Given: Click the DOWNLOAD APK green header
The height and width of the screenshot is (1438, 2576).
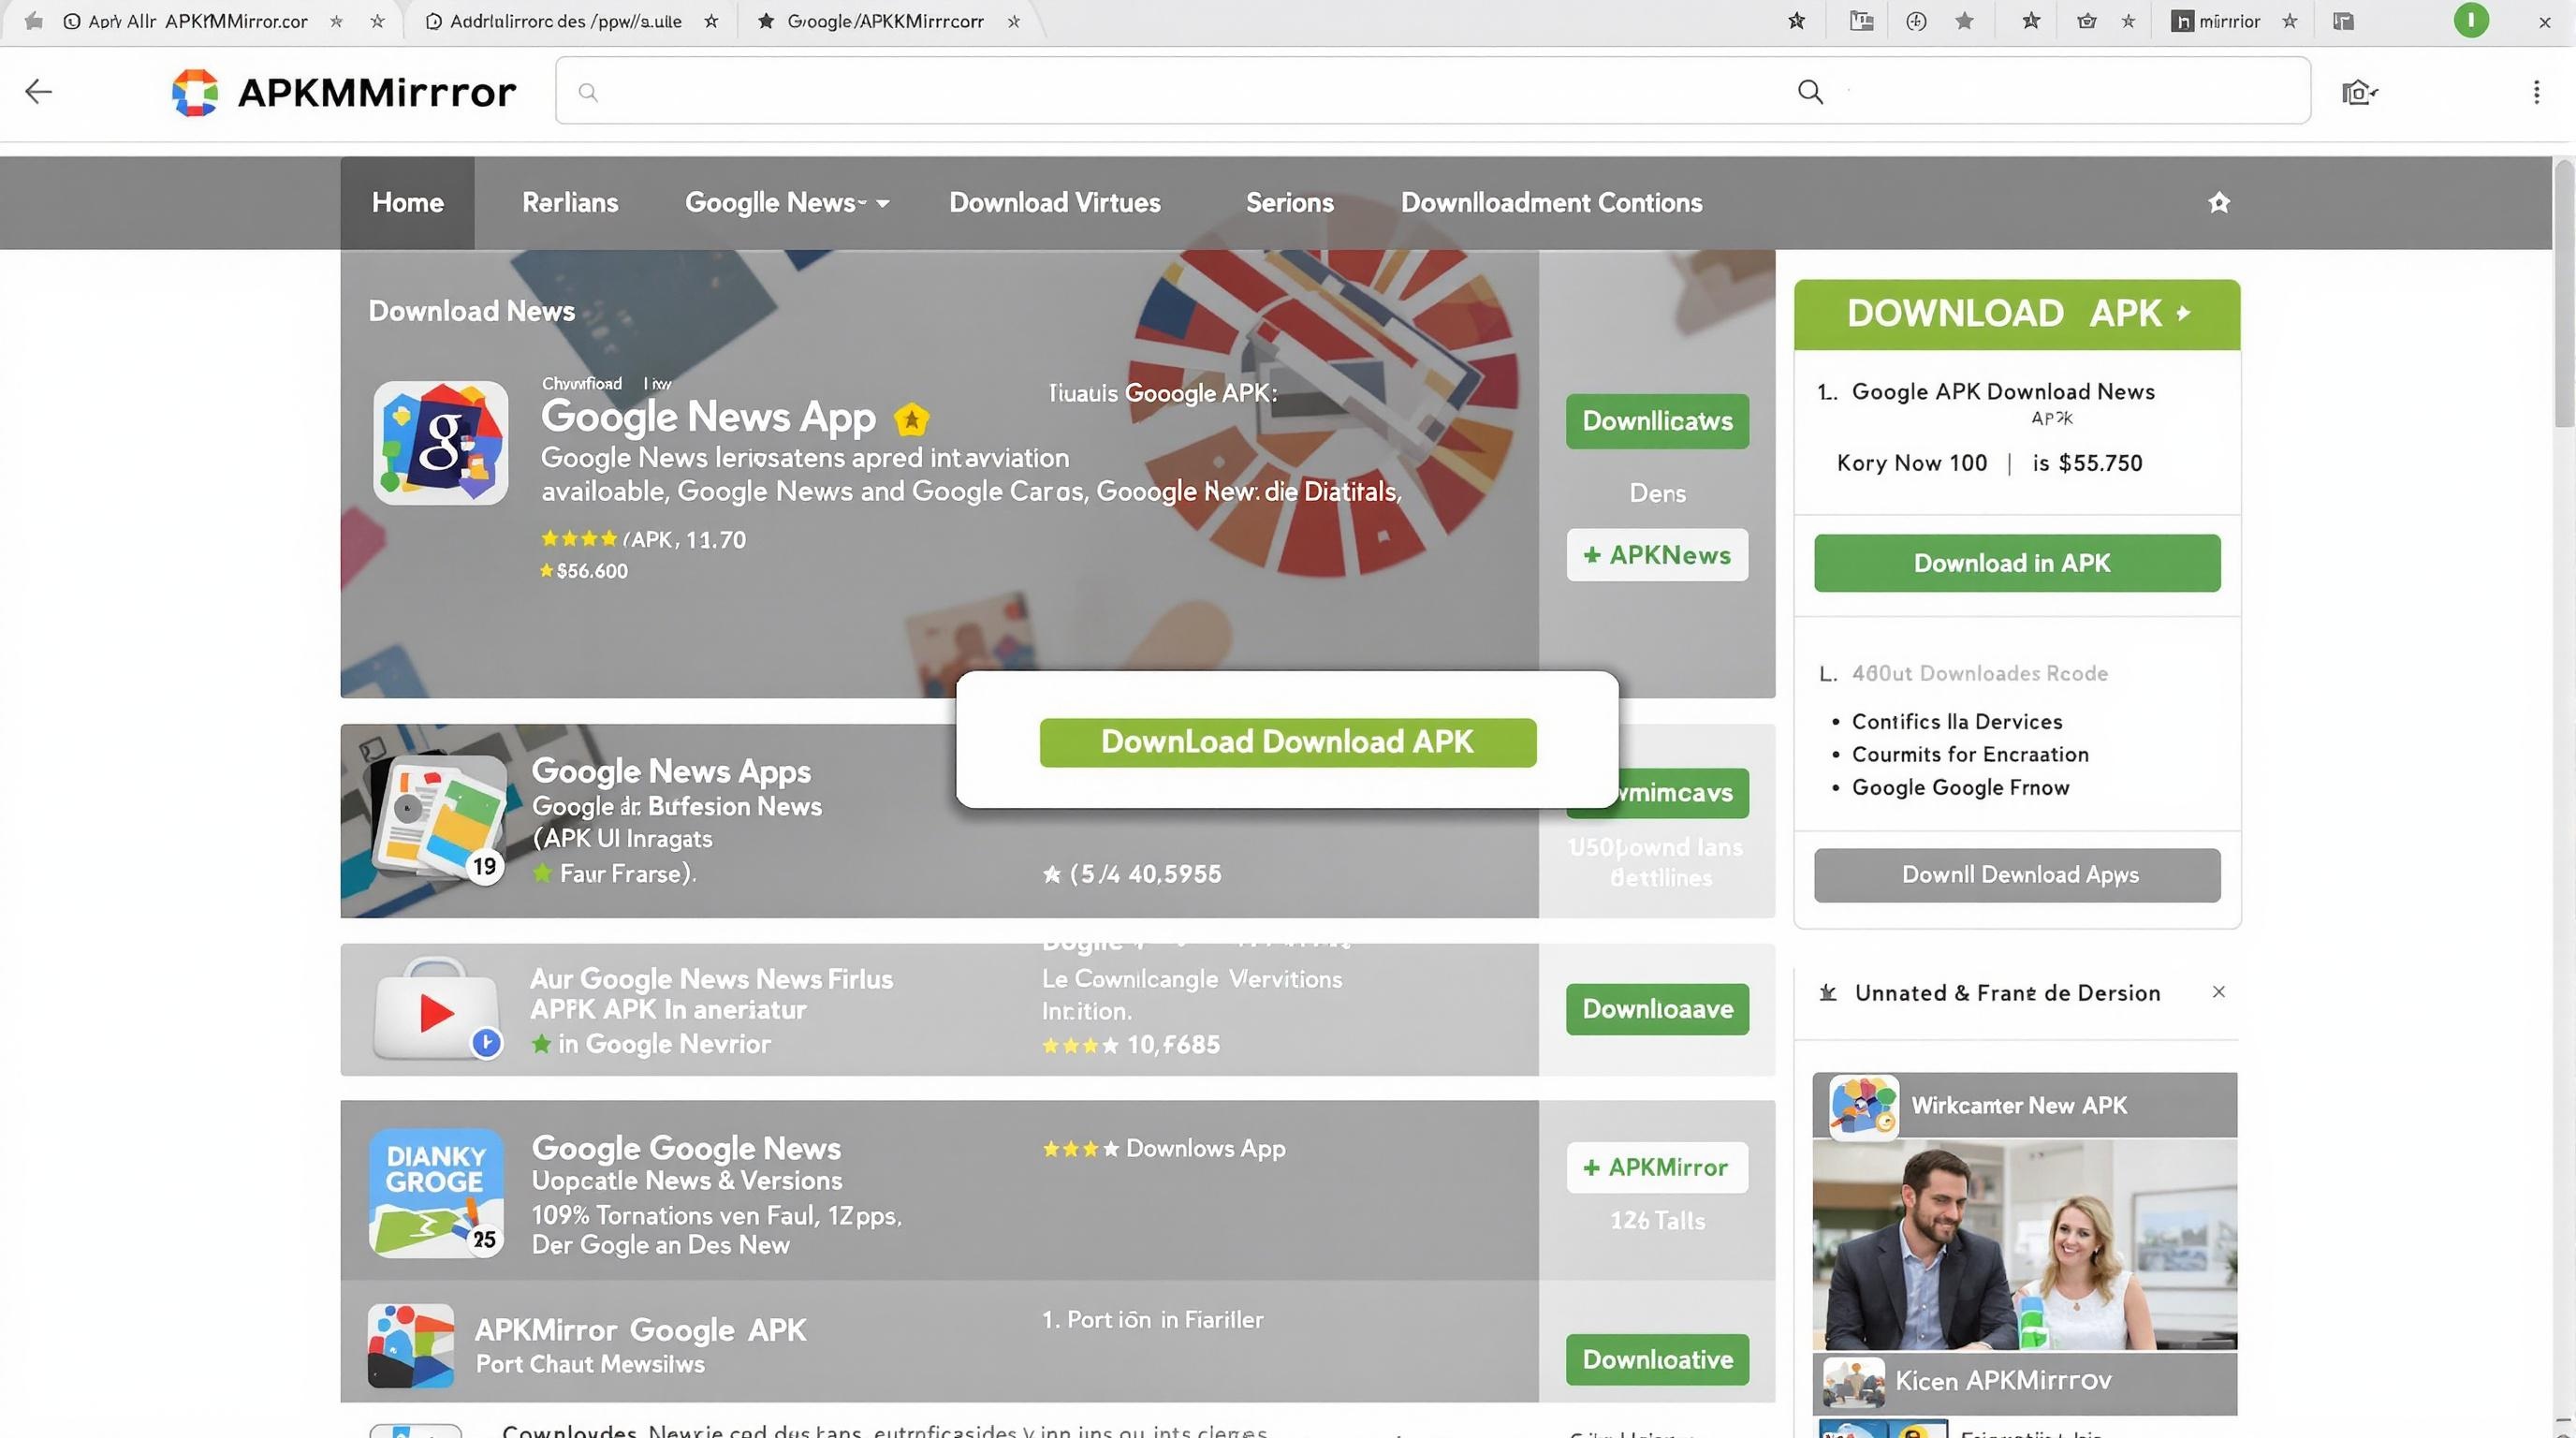Looking at the screenshot, I should click(2017, 314).
